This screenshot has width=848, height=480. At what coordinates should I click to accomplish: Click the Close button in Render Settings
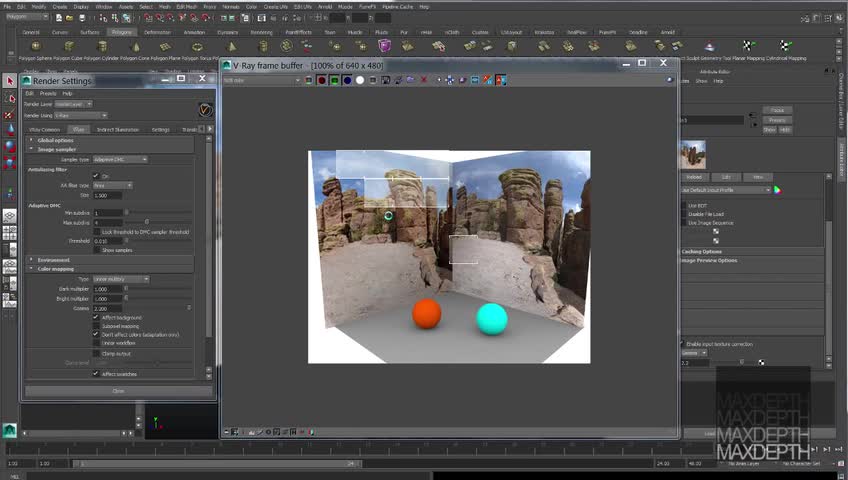pyautogui.click(x=118, y=391)
